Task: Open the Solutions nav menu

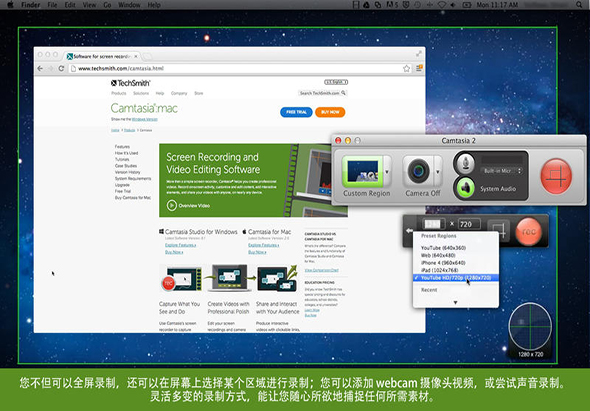Action: point(141,93)
